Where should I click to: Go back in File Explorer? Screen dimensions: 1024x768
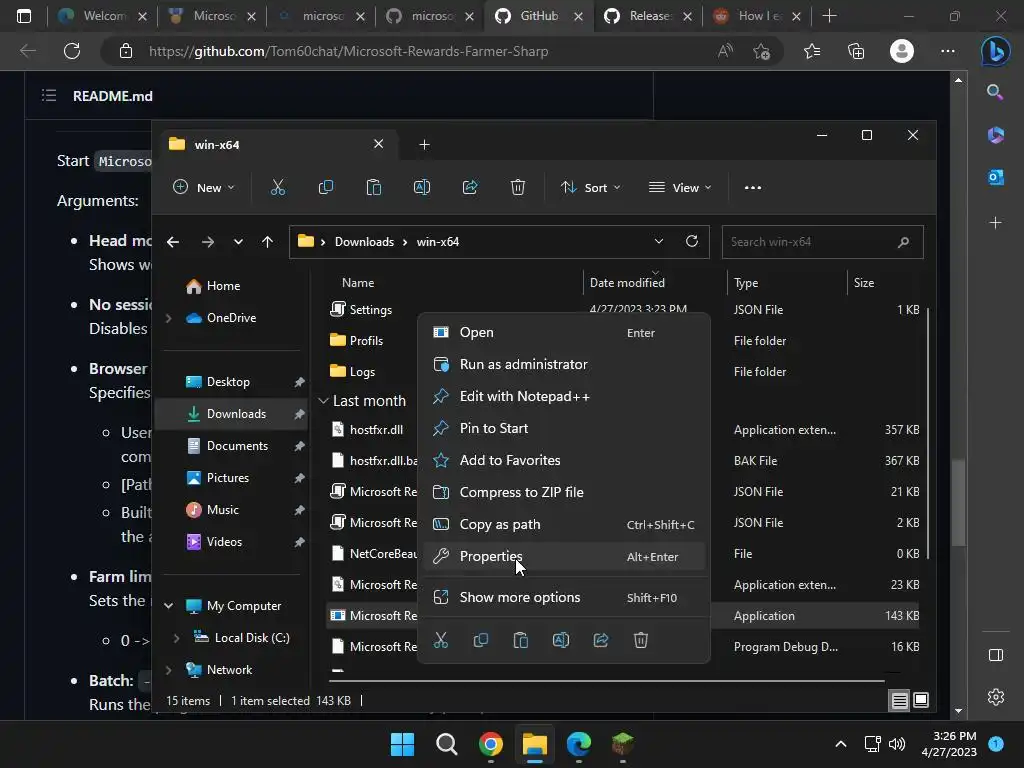(173, 242)
